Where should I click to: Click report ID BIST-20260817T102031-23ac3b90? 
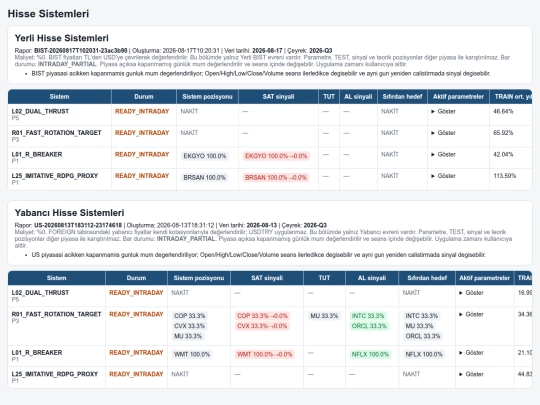[x=81, y=51]
